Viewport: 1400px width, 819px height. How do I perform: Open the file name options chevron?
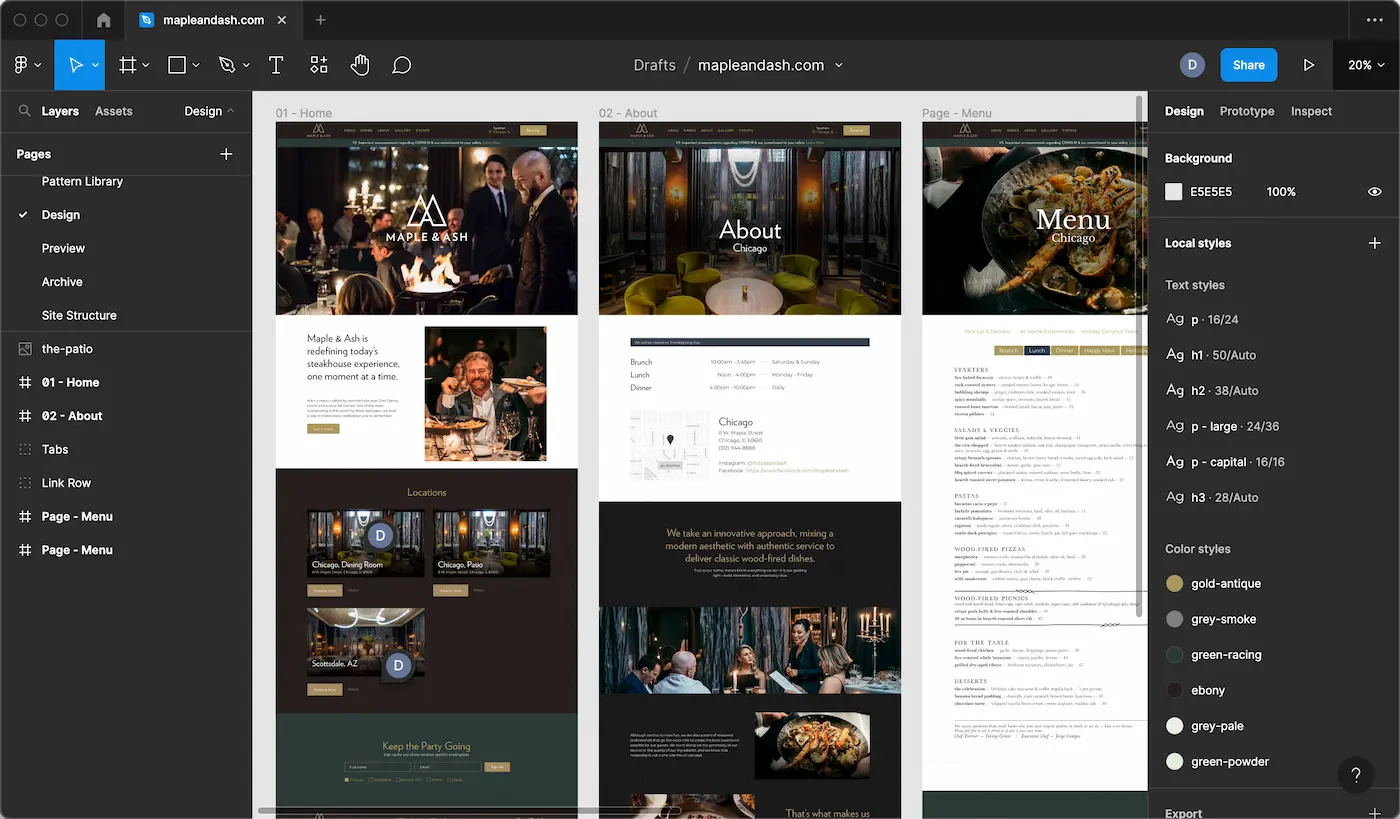839,65
